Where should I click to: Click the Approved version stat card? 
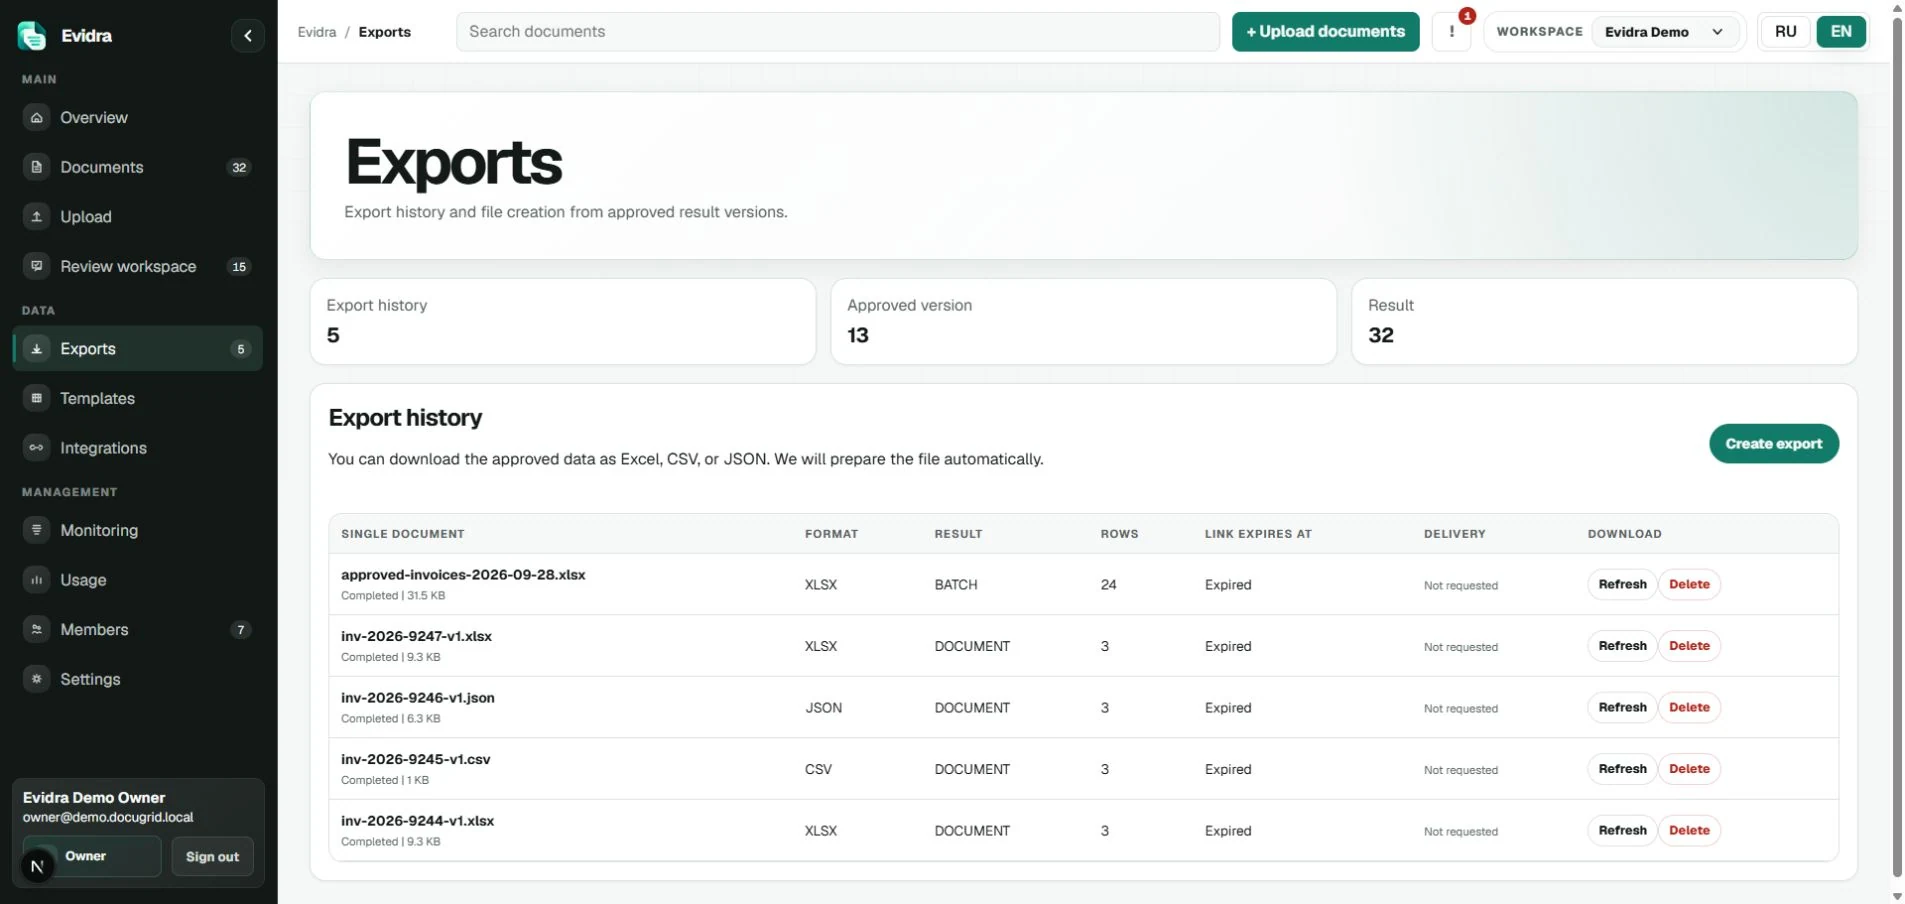tap(1084, 321)
